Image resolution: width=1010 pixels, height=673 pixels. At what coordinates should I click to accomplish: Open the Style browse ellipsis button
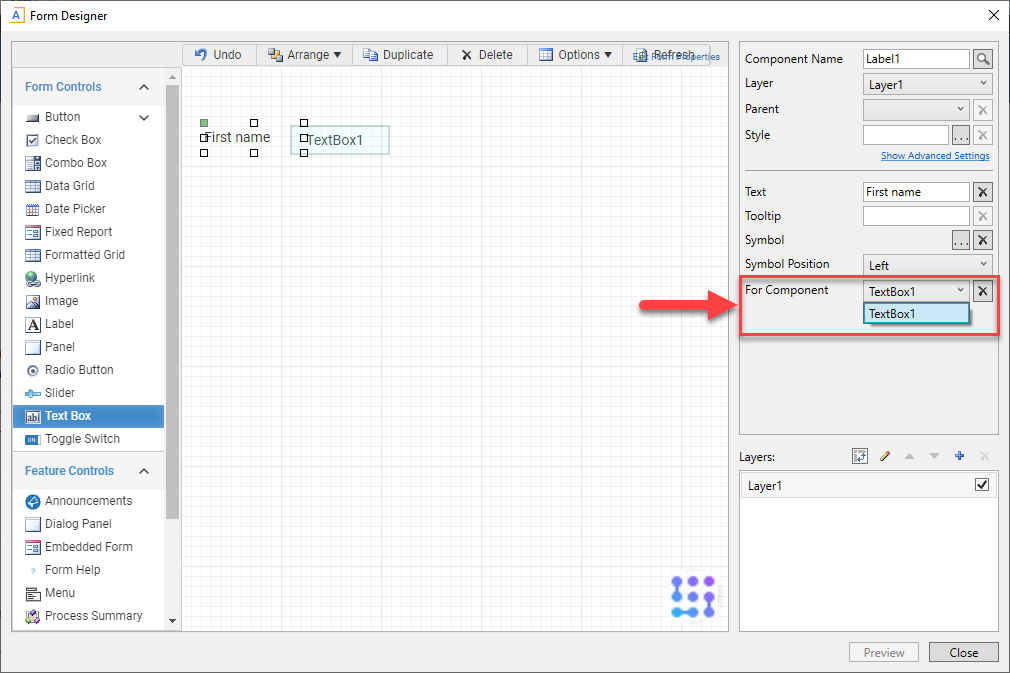960,135
